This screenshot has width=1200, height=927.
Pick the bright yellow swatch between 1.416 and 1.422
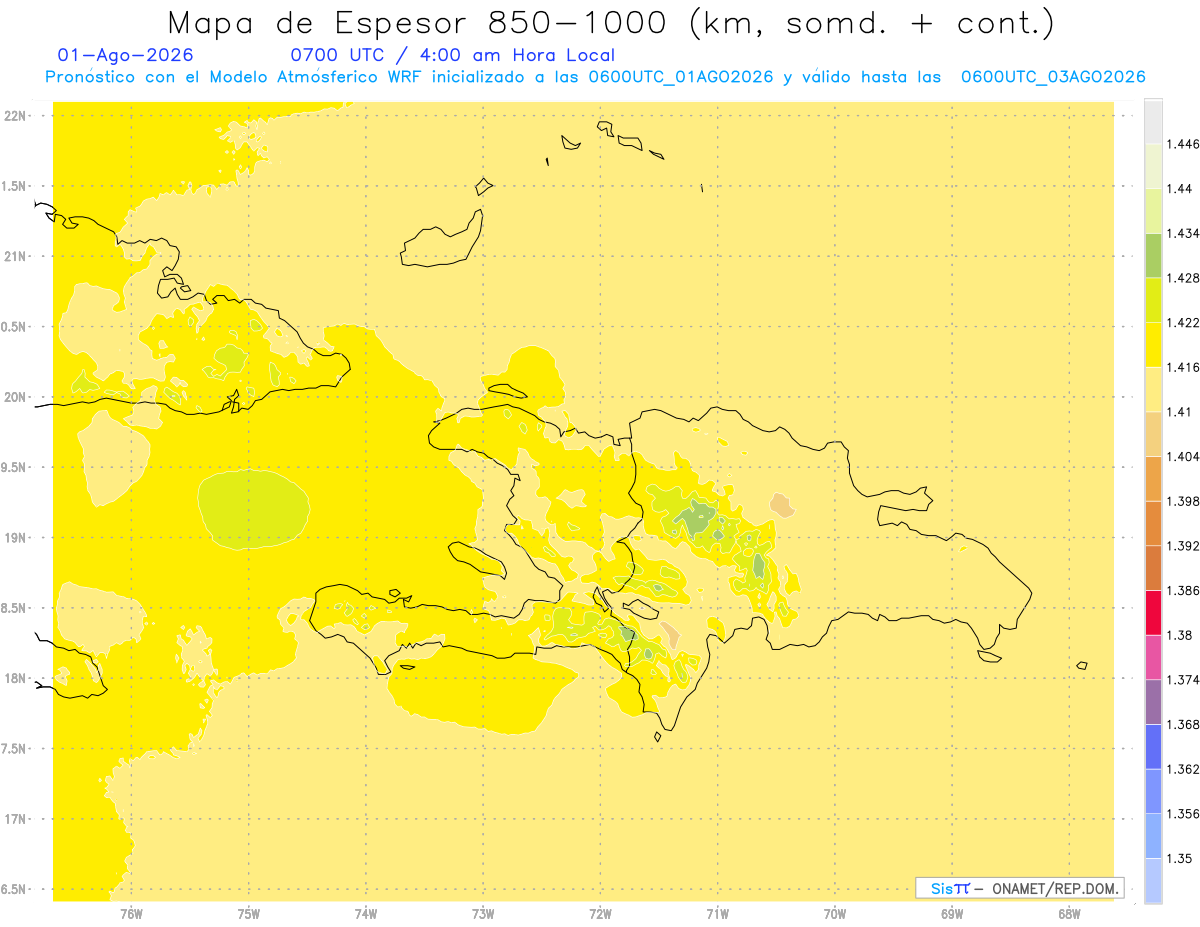(x=1153, y=345)
